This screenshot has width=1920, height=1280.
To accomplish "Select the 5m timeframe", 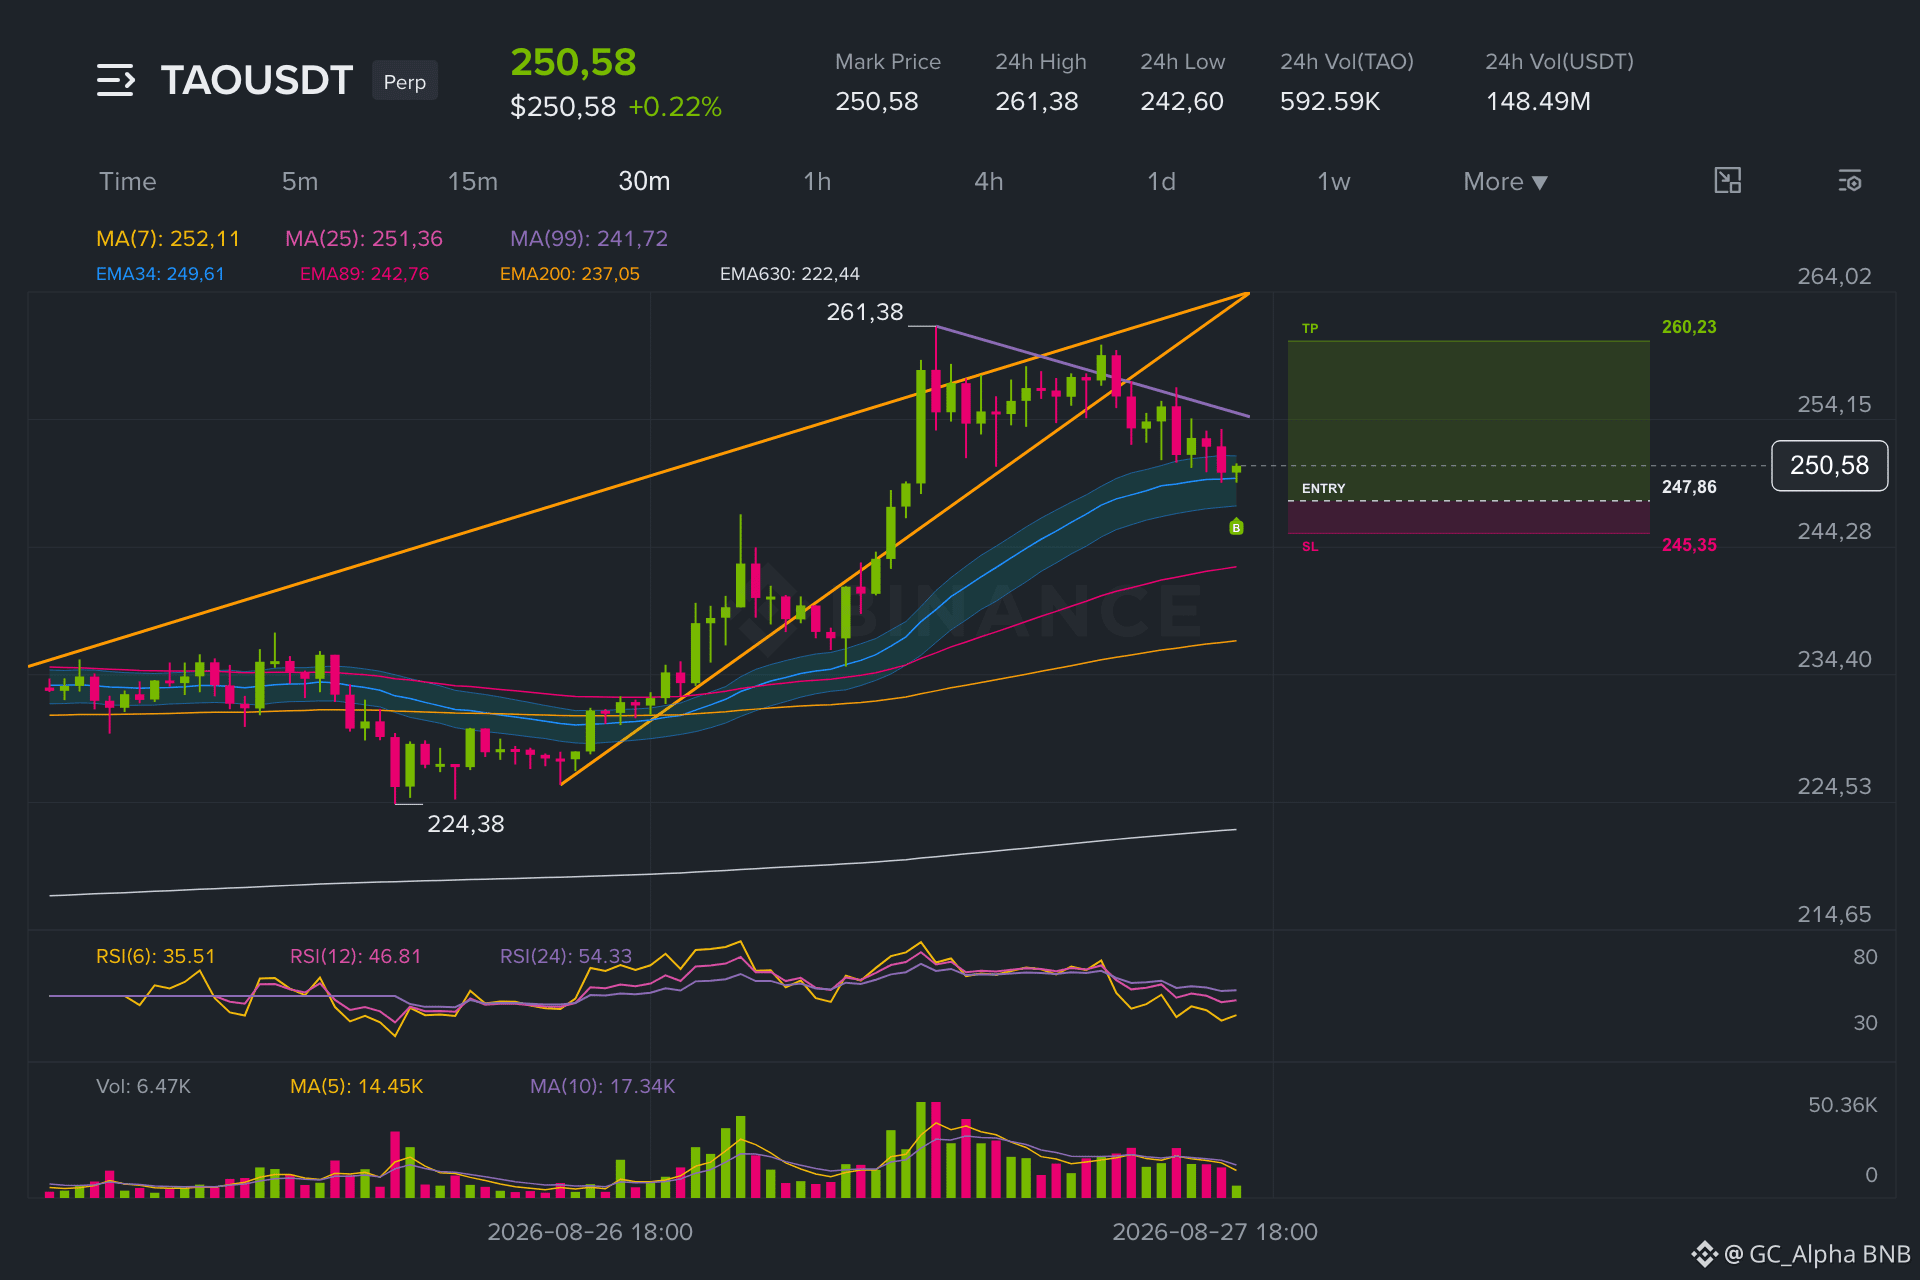I will click(x=300, y=182).
